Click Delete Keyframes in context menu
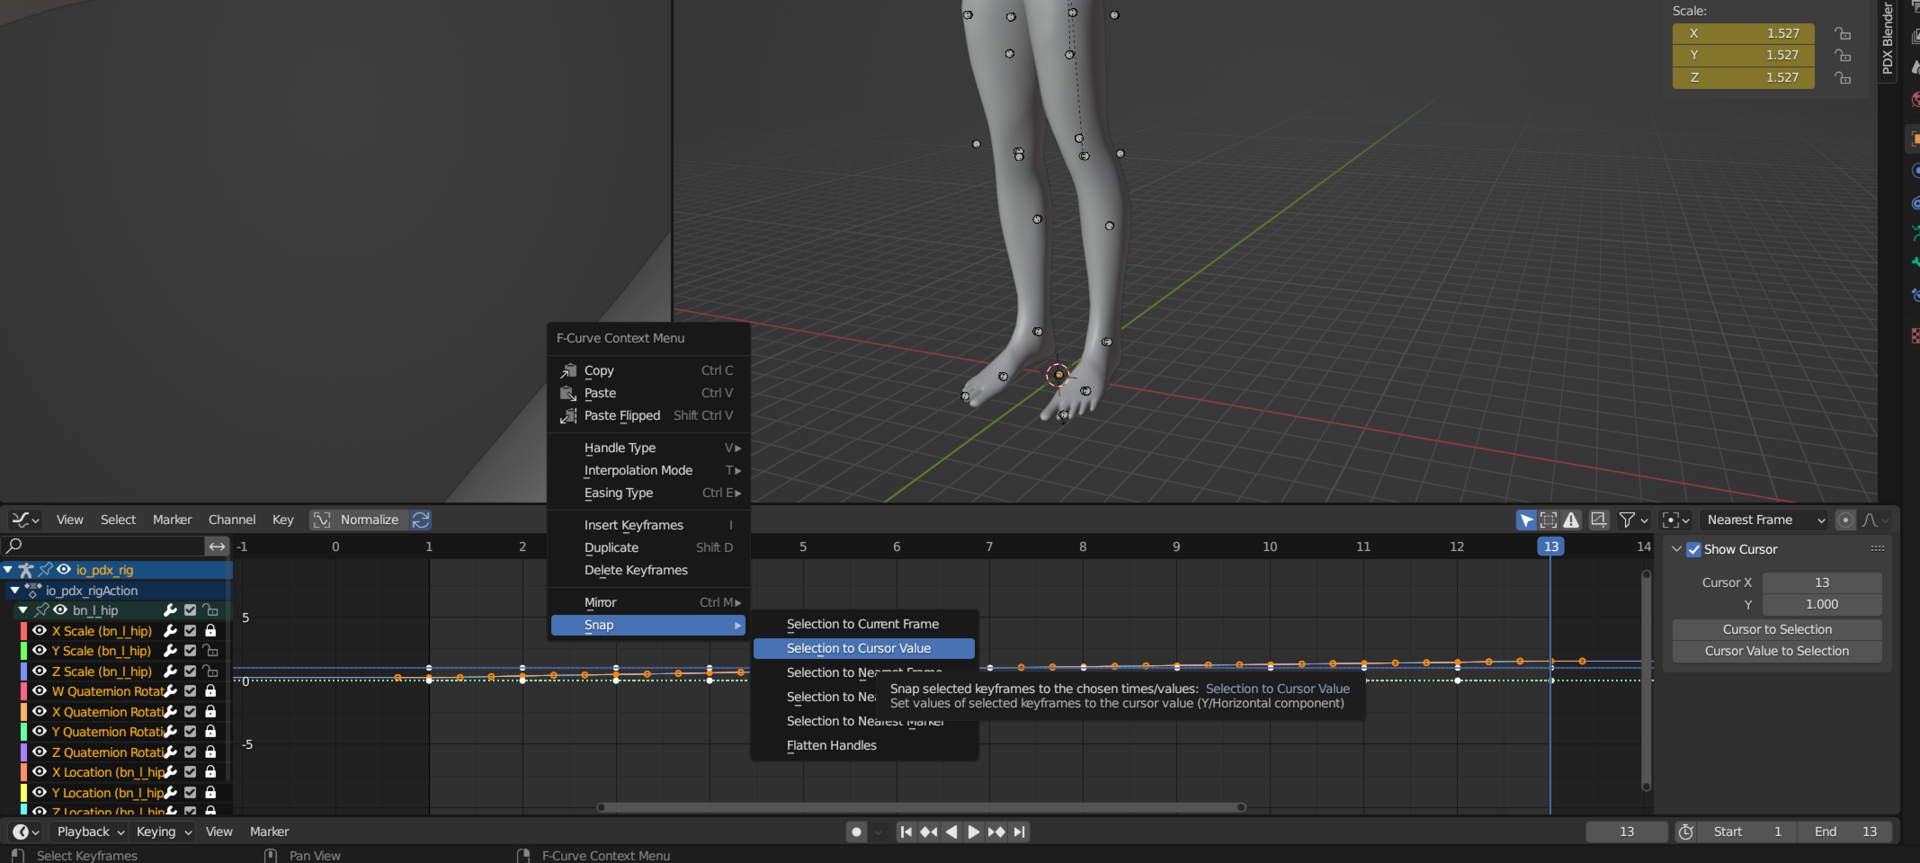Image resolution: width=1920 pixels, height=863 pixels. (x=648, y=570)
